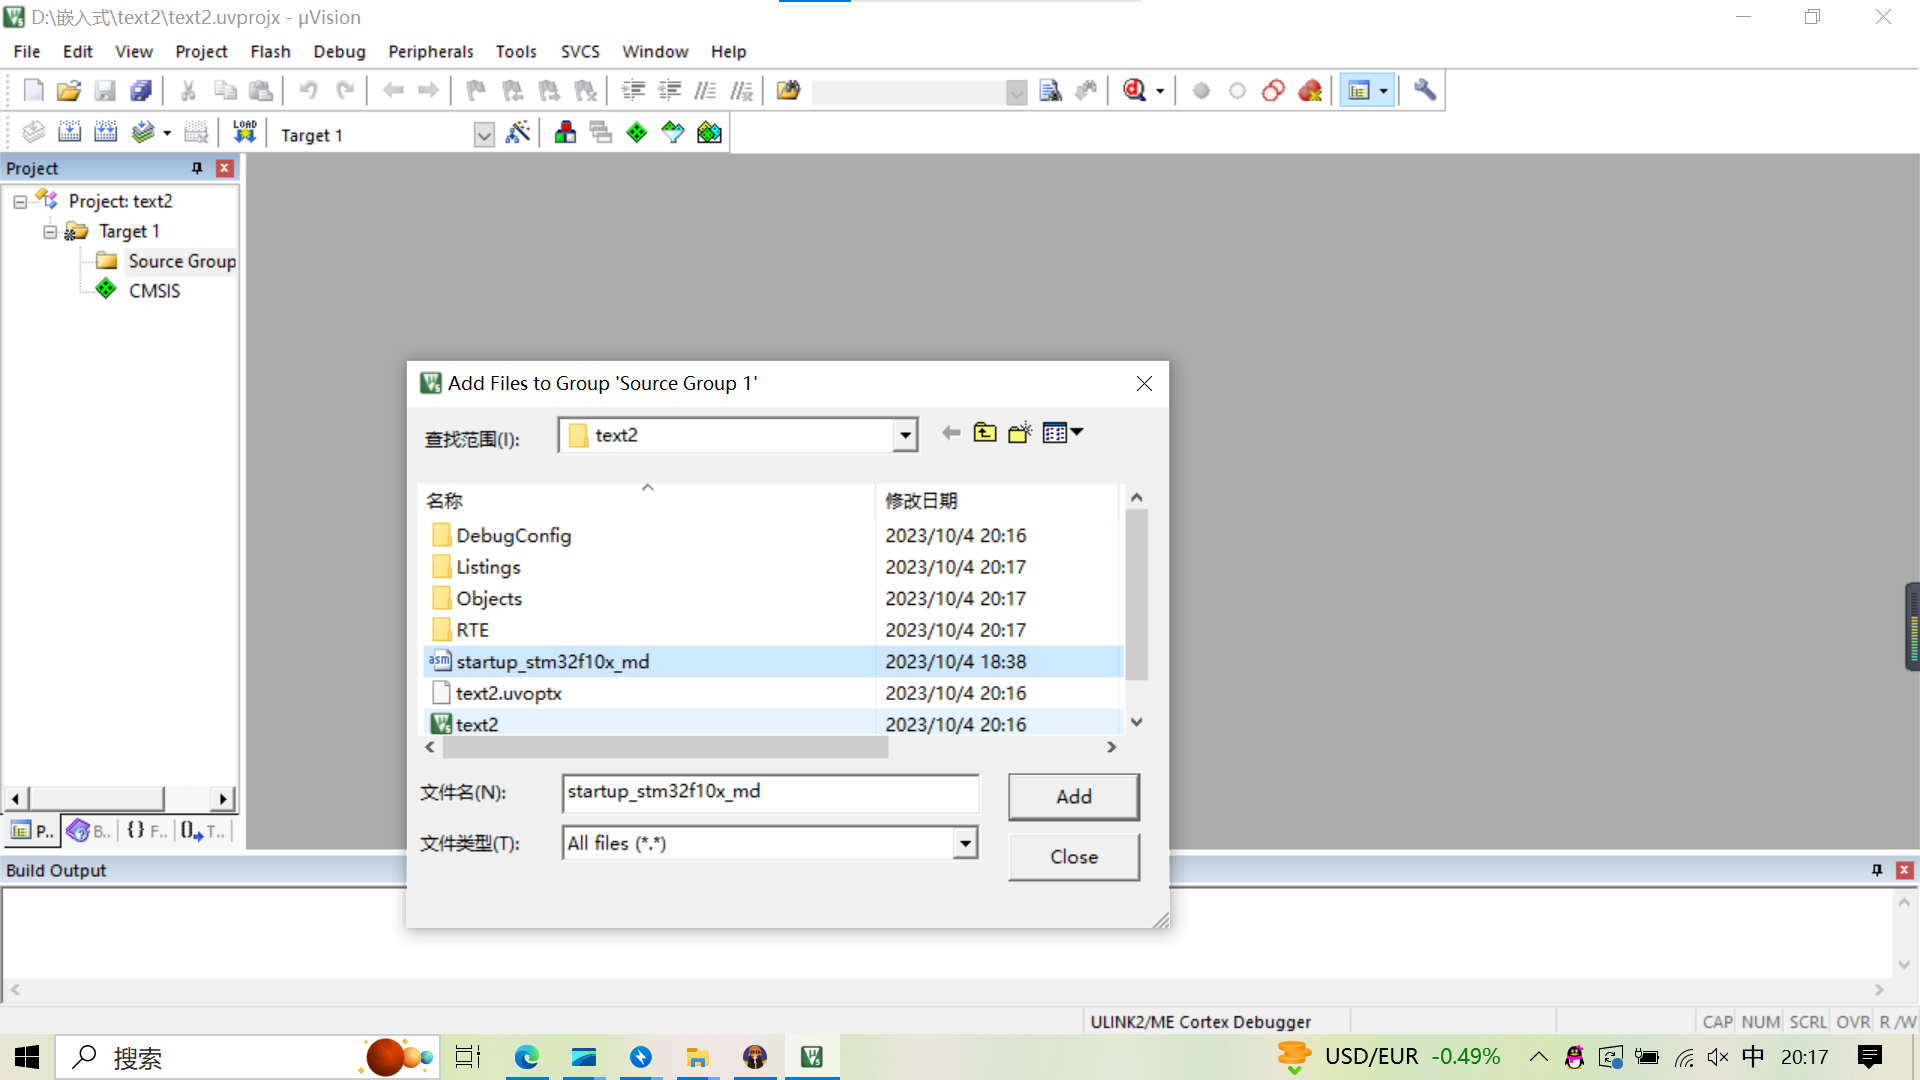
Task: Click the Find in Files icon
Action: [x=788, y=91]
